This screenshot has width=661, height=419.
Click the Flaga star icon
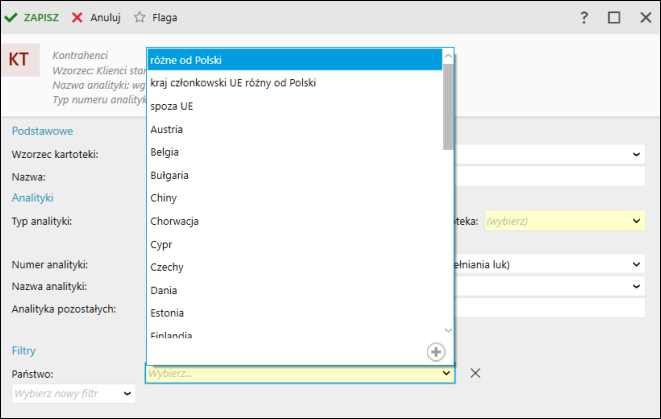click(x=140, y=17)
